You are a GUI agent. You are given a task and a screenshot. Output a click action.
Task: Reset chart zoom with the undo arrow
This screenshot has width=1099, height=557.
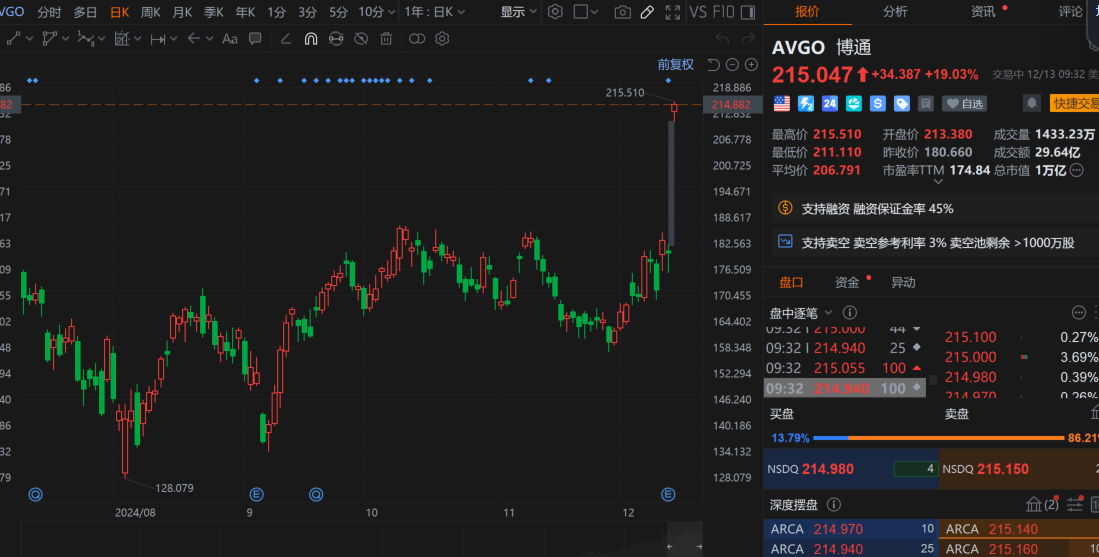tap(714, 64)
